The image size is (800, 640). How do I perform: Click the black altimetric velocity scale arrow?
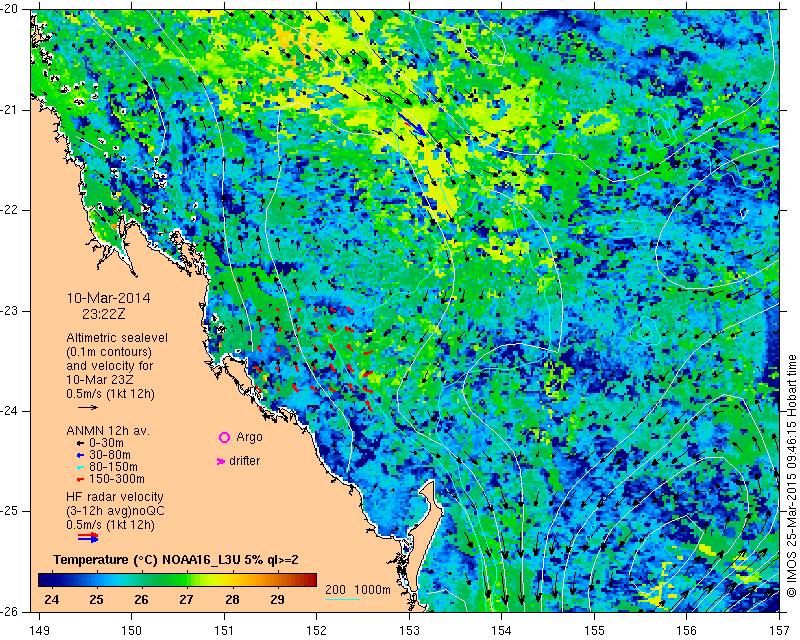pyautogui.click(x=88, y=407)
